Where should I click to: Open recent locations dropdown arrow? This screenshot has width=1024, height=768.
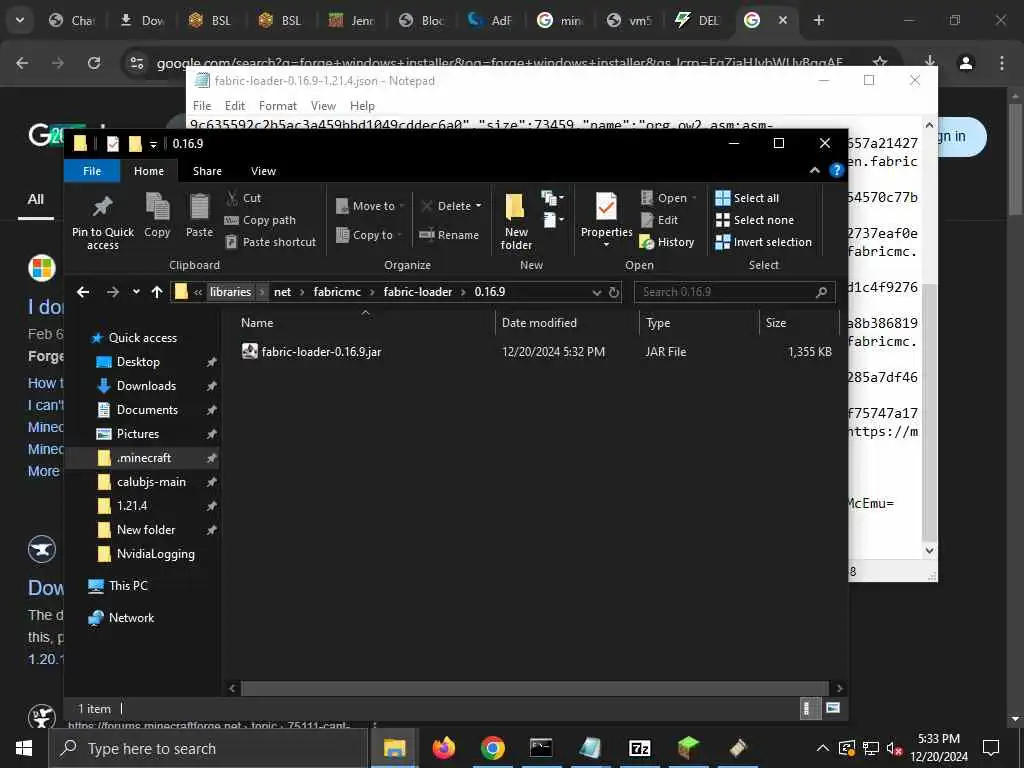136,292
